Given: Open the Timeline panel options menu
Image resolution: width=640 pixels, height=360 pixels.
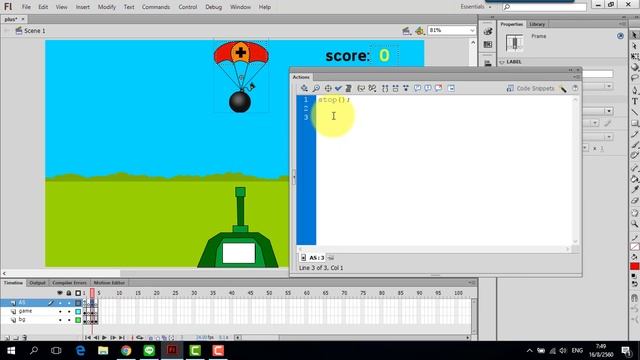Looking at the screenshot, I should click(472, 282).
